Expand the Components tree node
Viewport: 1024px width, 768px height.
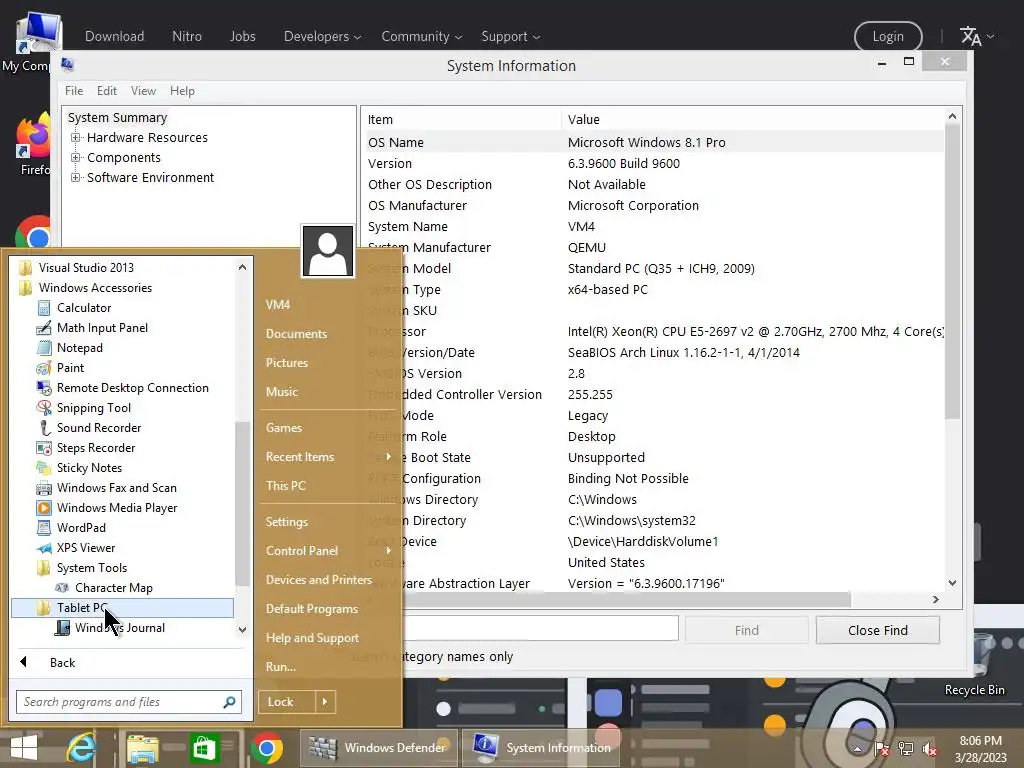[76, 157]
